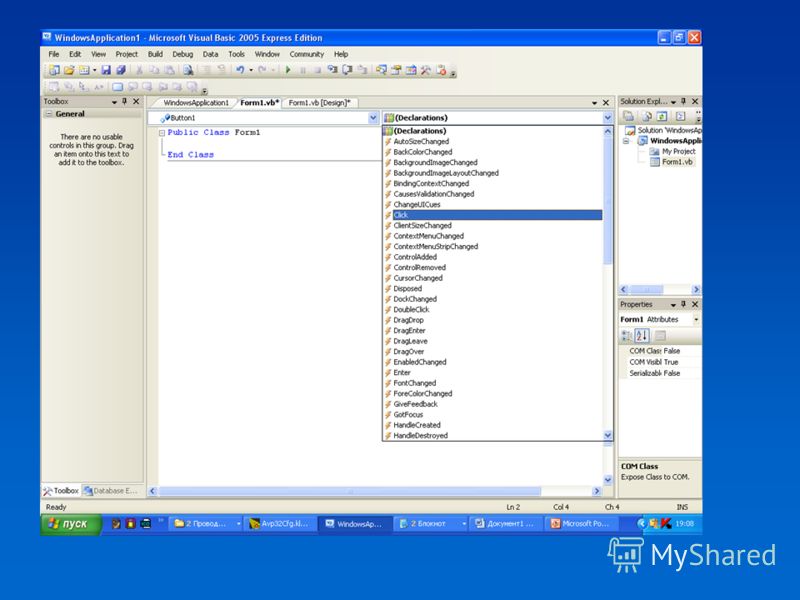Start debugging with the green play icon
Image resolution: width=800 pixels, height=600 pixels.
[288, 70]
